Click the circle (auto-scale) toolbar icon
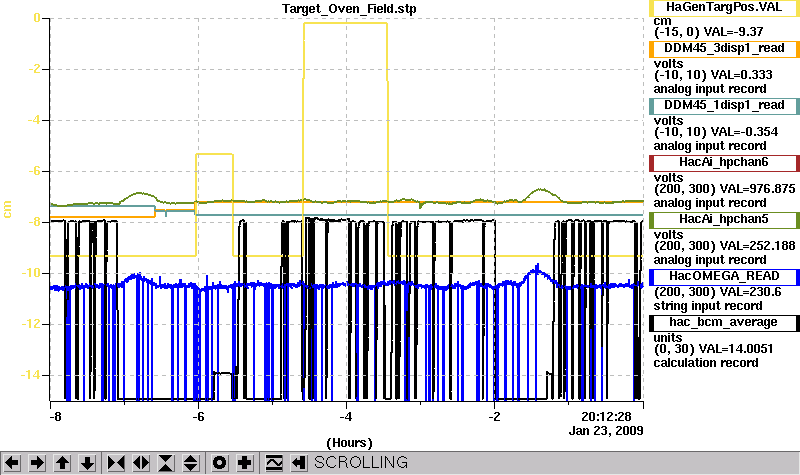Screen dimensions: 800x475 (219, 463)
